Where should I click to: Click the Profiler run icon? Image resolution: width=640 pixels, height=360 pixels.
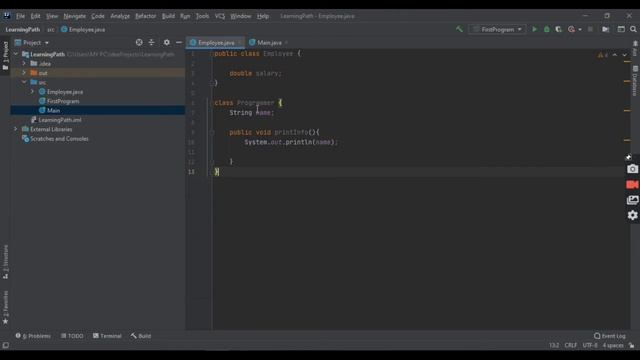pos(571,29)
